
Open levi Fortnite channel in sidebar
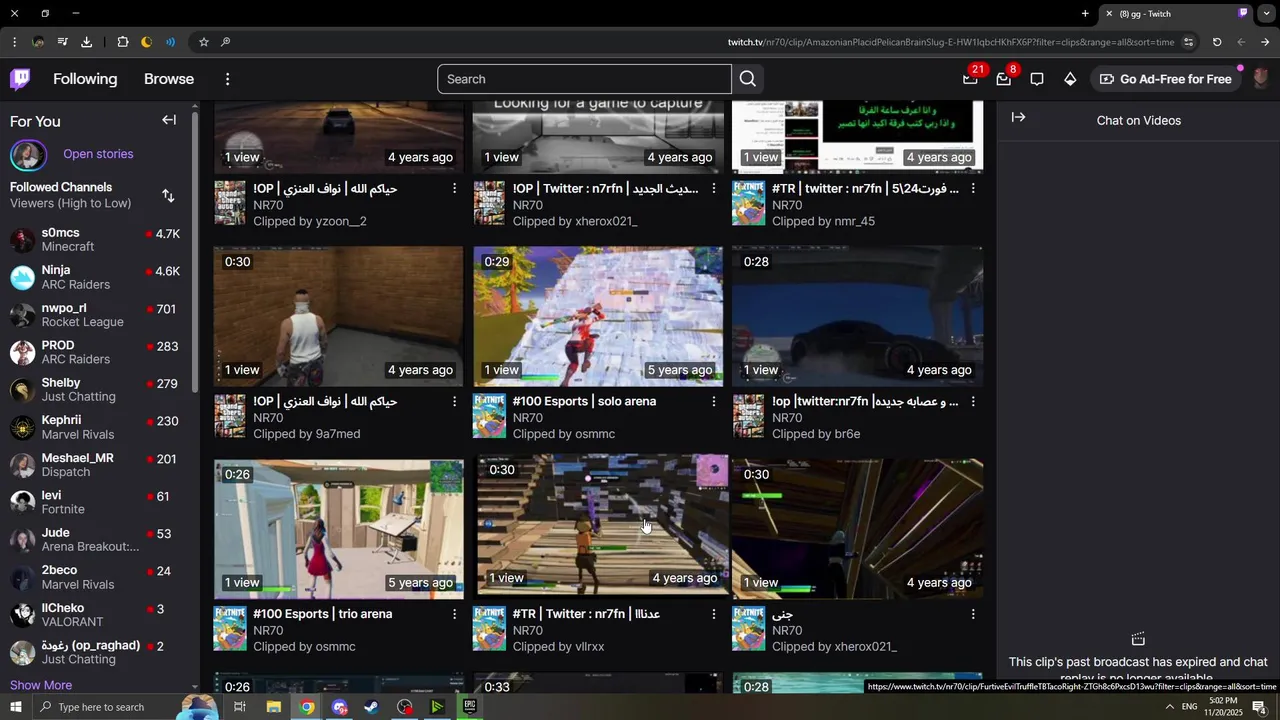(x=95, y=502)
